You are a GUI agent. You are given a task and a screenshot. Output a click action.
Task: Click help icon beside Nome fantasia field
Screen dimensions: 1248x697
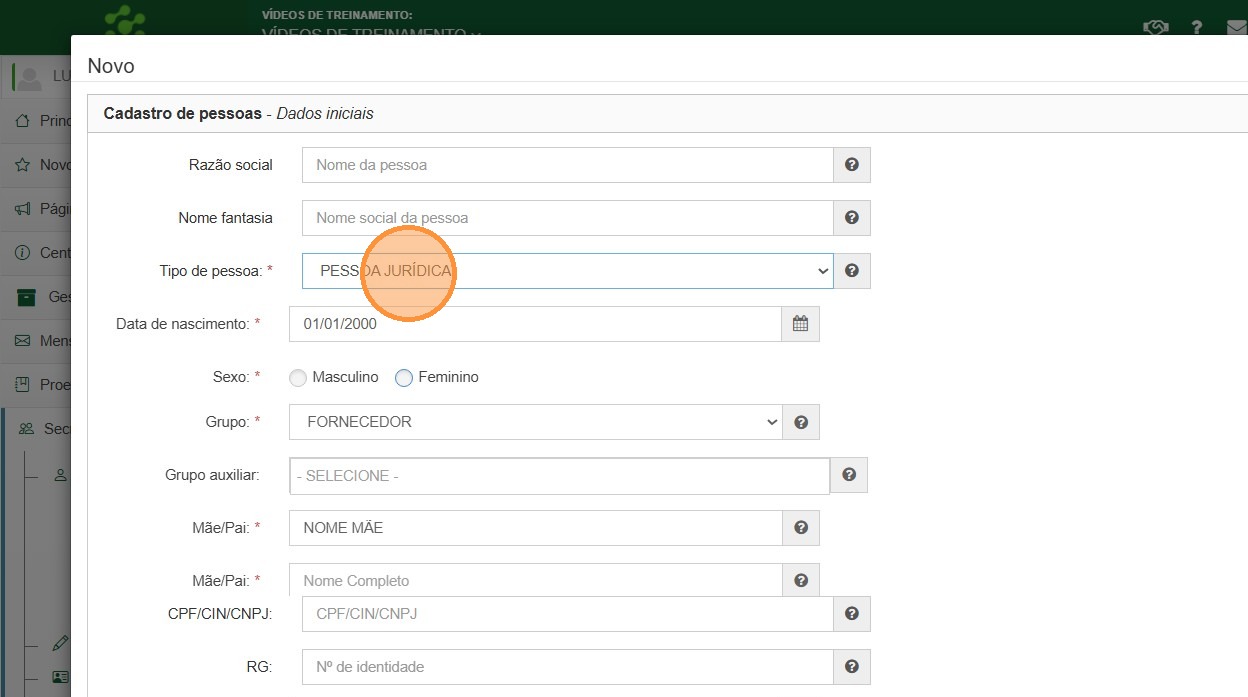(x=851, y=218)
